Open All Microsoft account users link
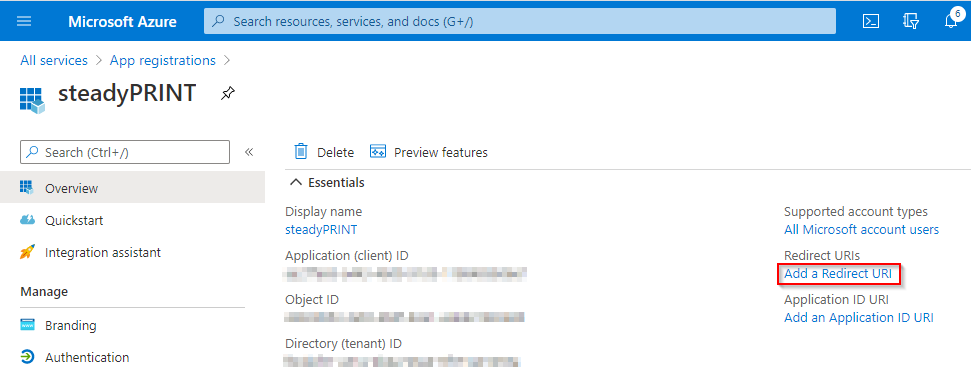Screen dimensions: 971x373 coord(861,229)
